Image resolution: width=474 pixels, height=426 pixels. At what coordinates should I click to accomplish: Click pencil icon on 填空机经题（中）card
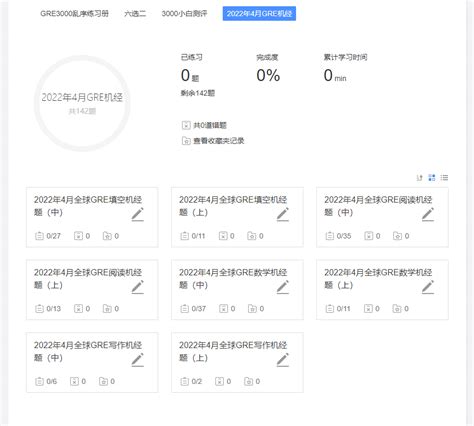[138, 214]
